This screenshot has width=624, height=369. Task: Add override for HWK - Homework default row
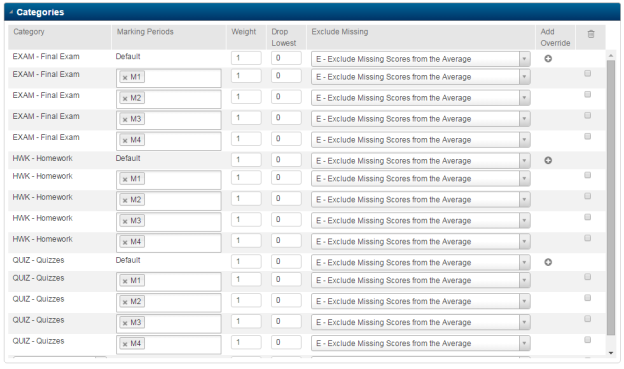tap(548, 160)
